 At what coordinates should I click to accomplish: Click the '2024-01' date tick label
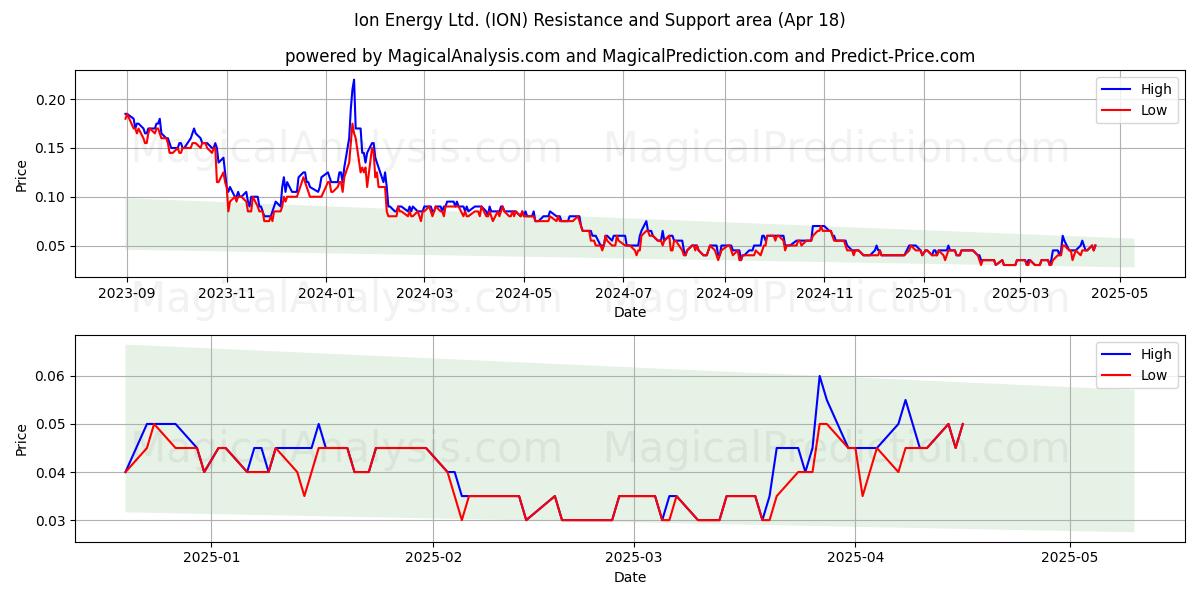coord(326,293)
